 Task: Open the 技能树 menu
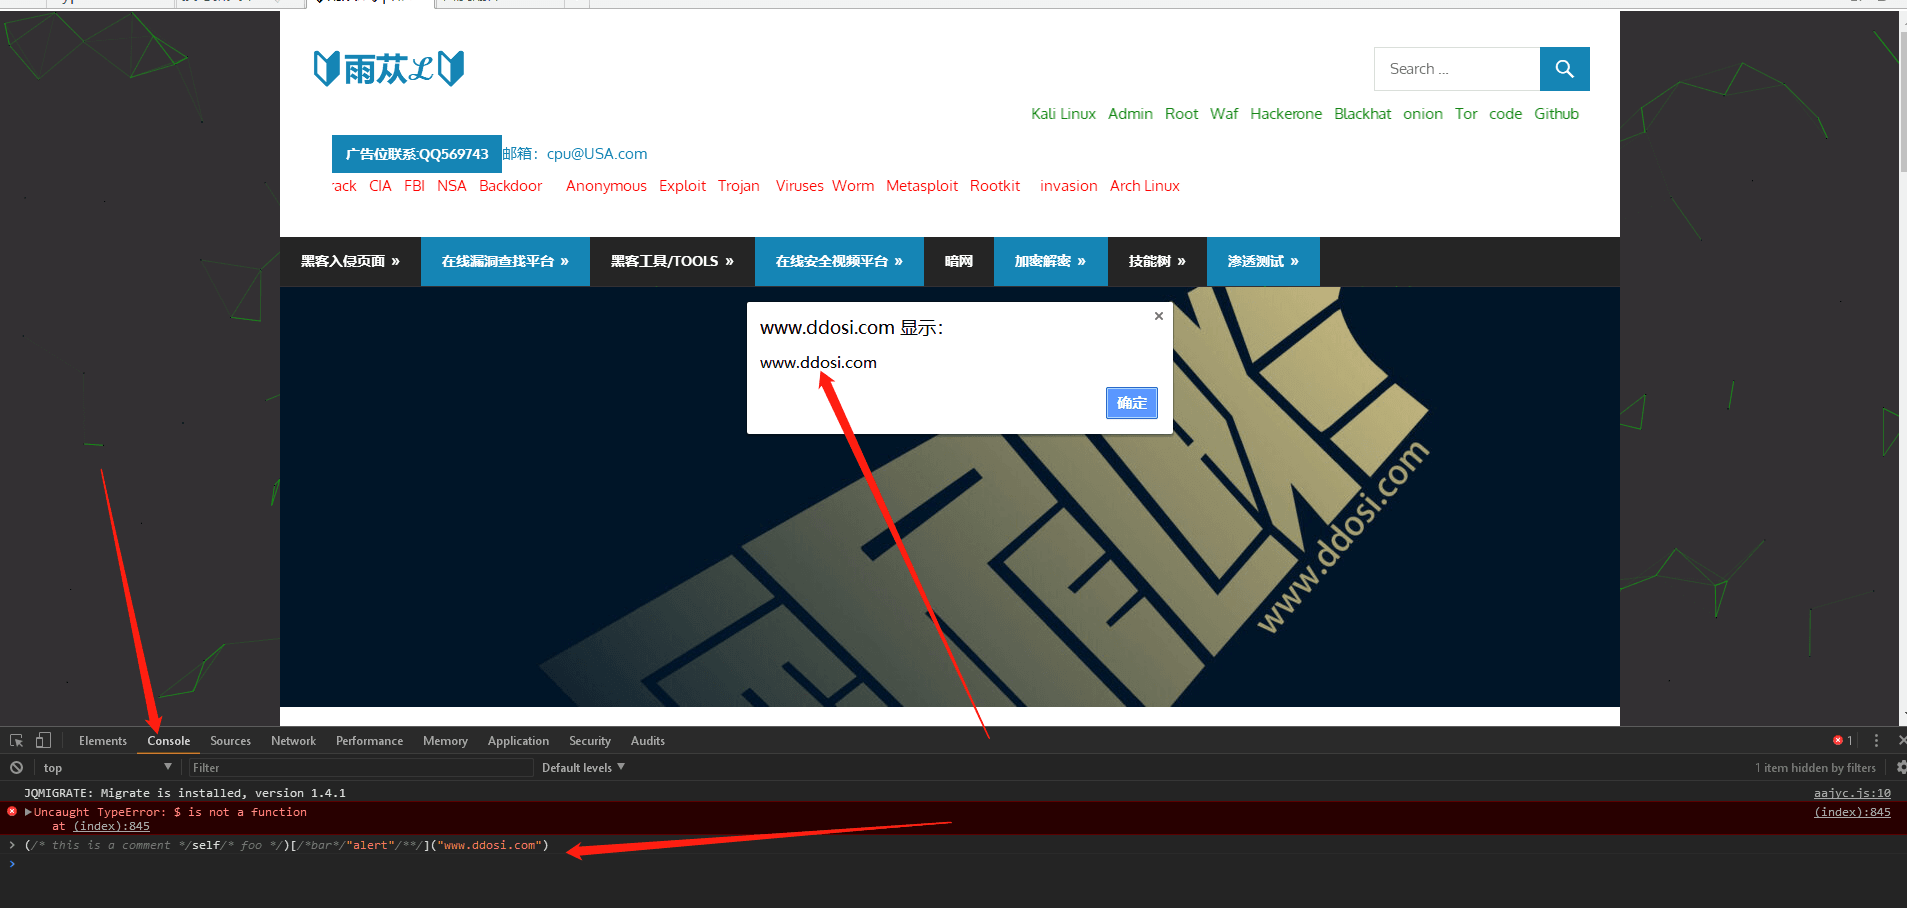point(1157,262)
